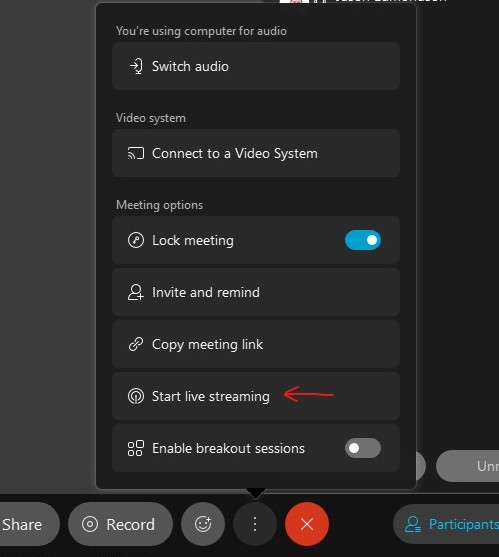Click the video system cast icon
The width and height of the screenshot is (499, 557).
[x=136, y=153]
